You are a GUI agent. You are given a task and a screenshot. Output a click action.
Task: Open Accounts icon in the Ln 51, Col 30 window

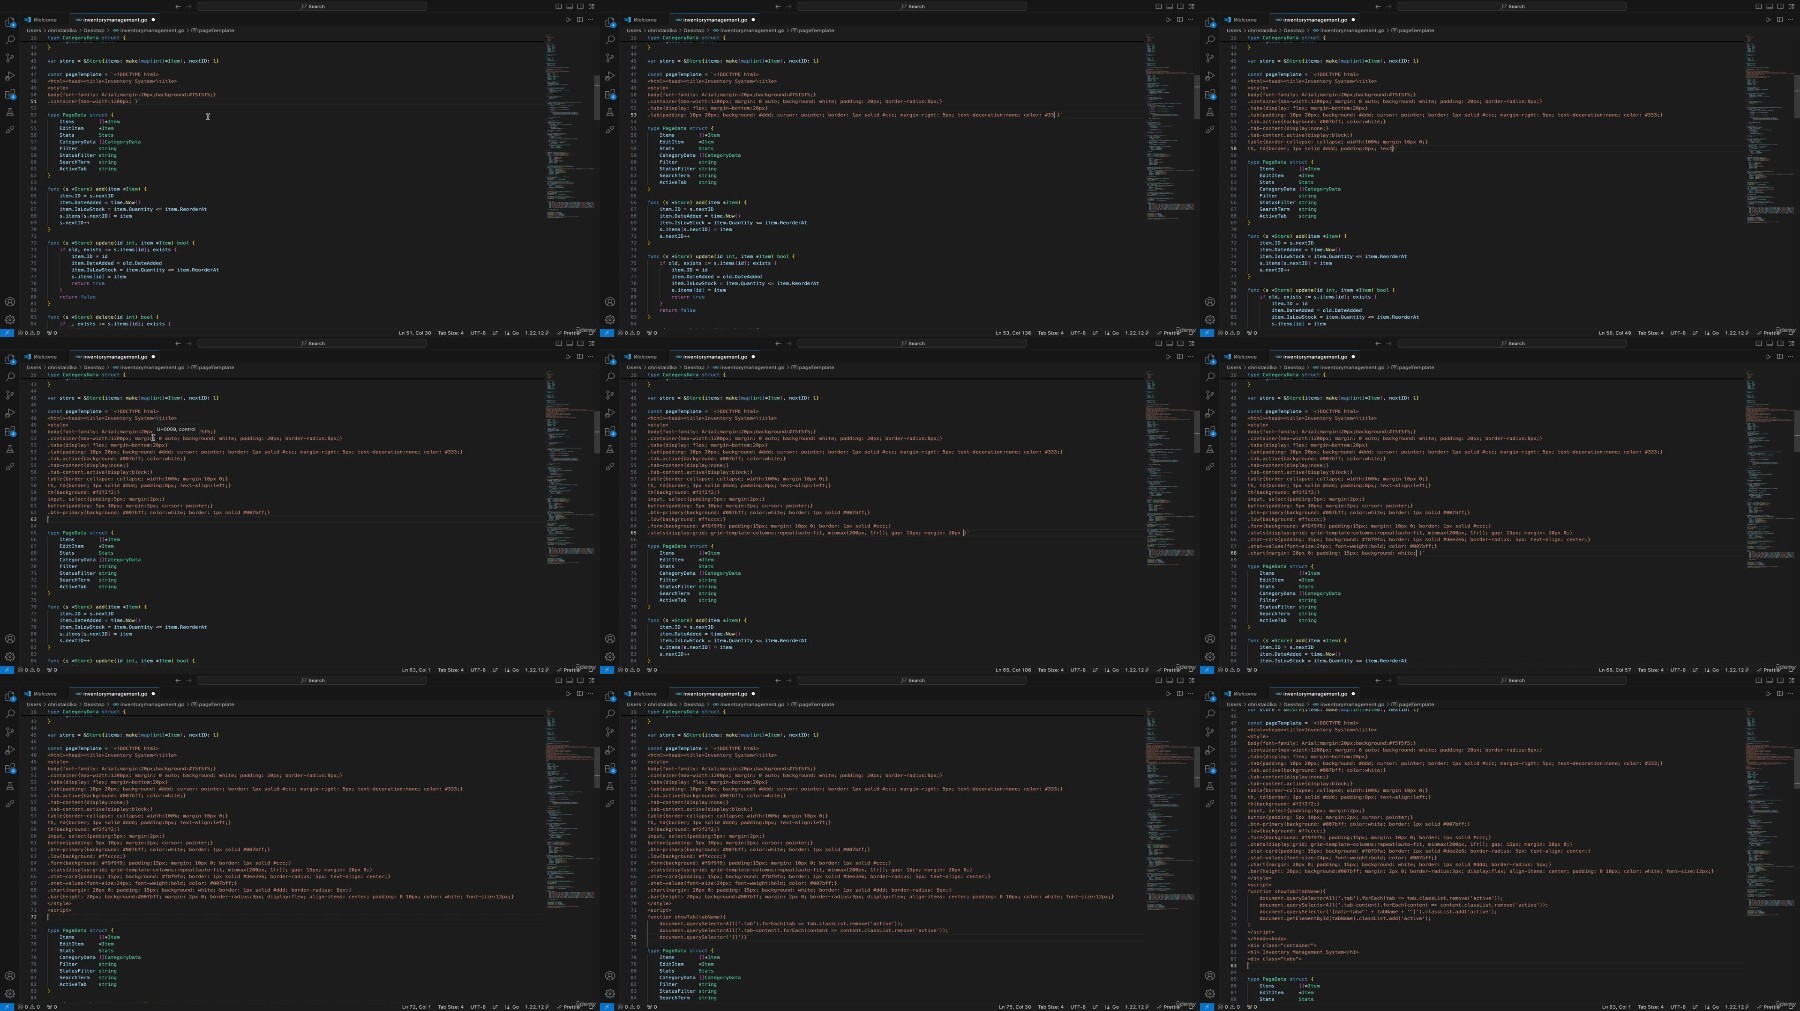click(10, 301)
